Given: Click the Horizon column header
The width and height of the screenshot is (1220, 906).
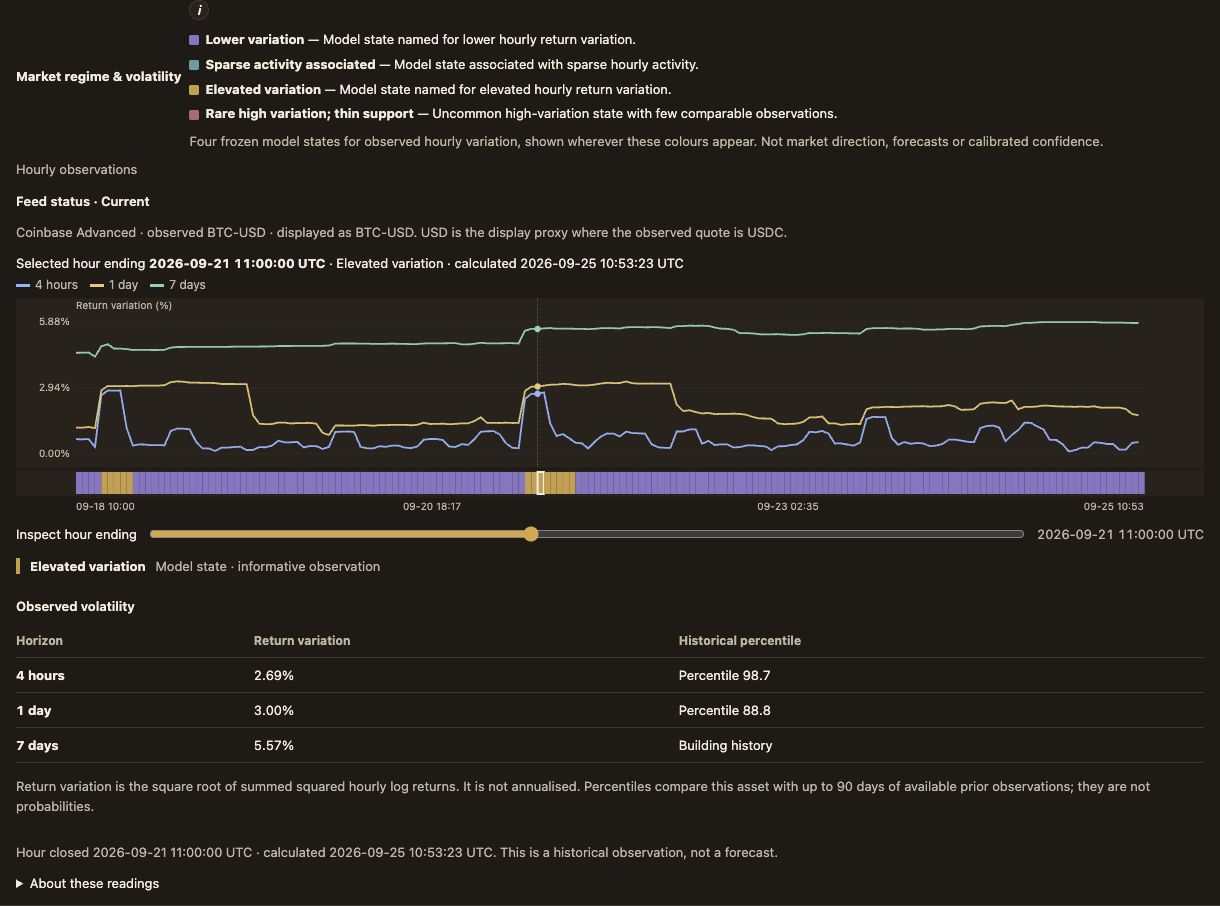Looking at the screenshot, I should tap(40, 641).
